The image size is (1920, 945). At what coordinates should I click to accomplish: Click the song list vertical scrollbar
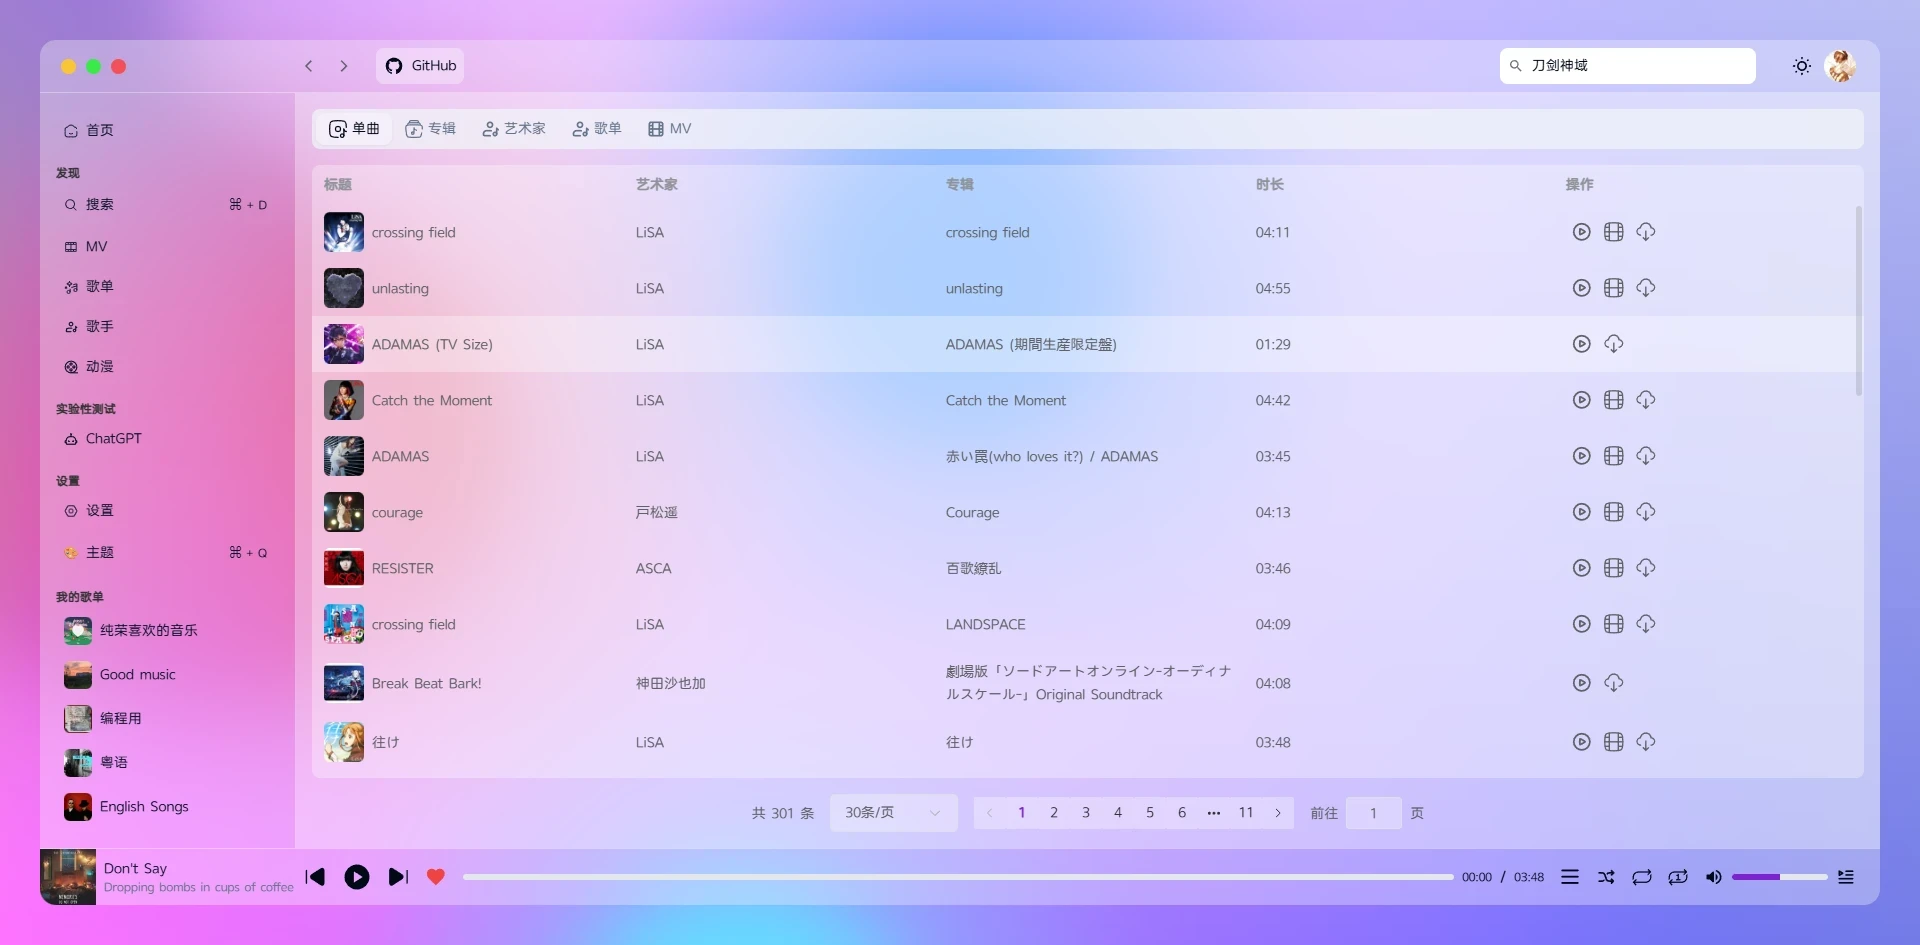(x=1859, y=300)
